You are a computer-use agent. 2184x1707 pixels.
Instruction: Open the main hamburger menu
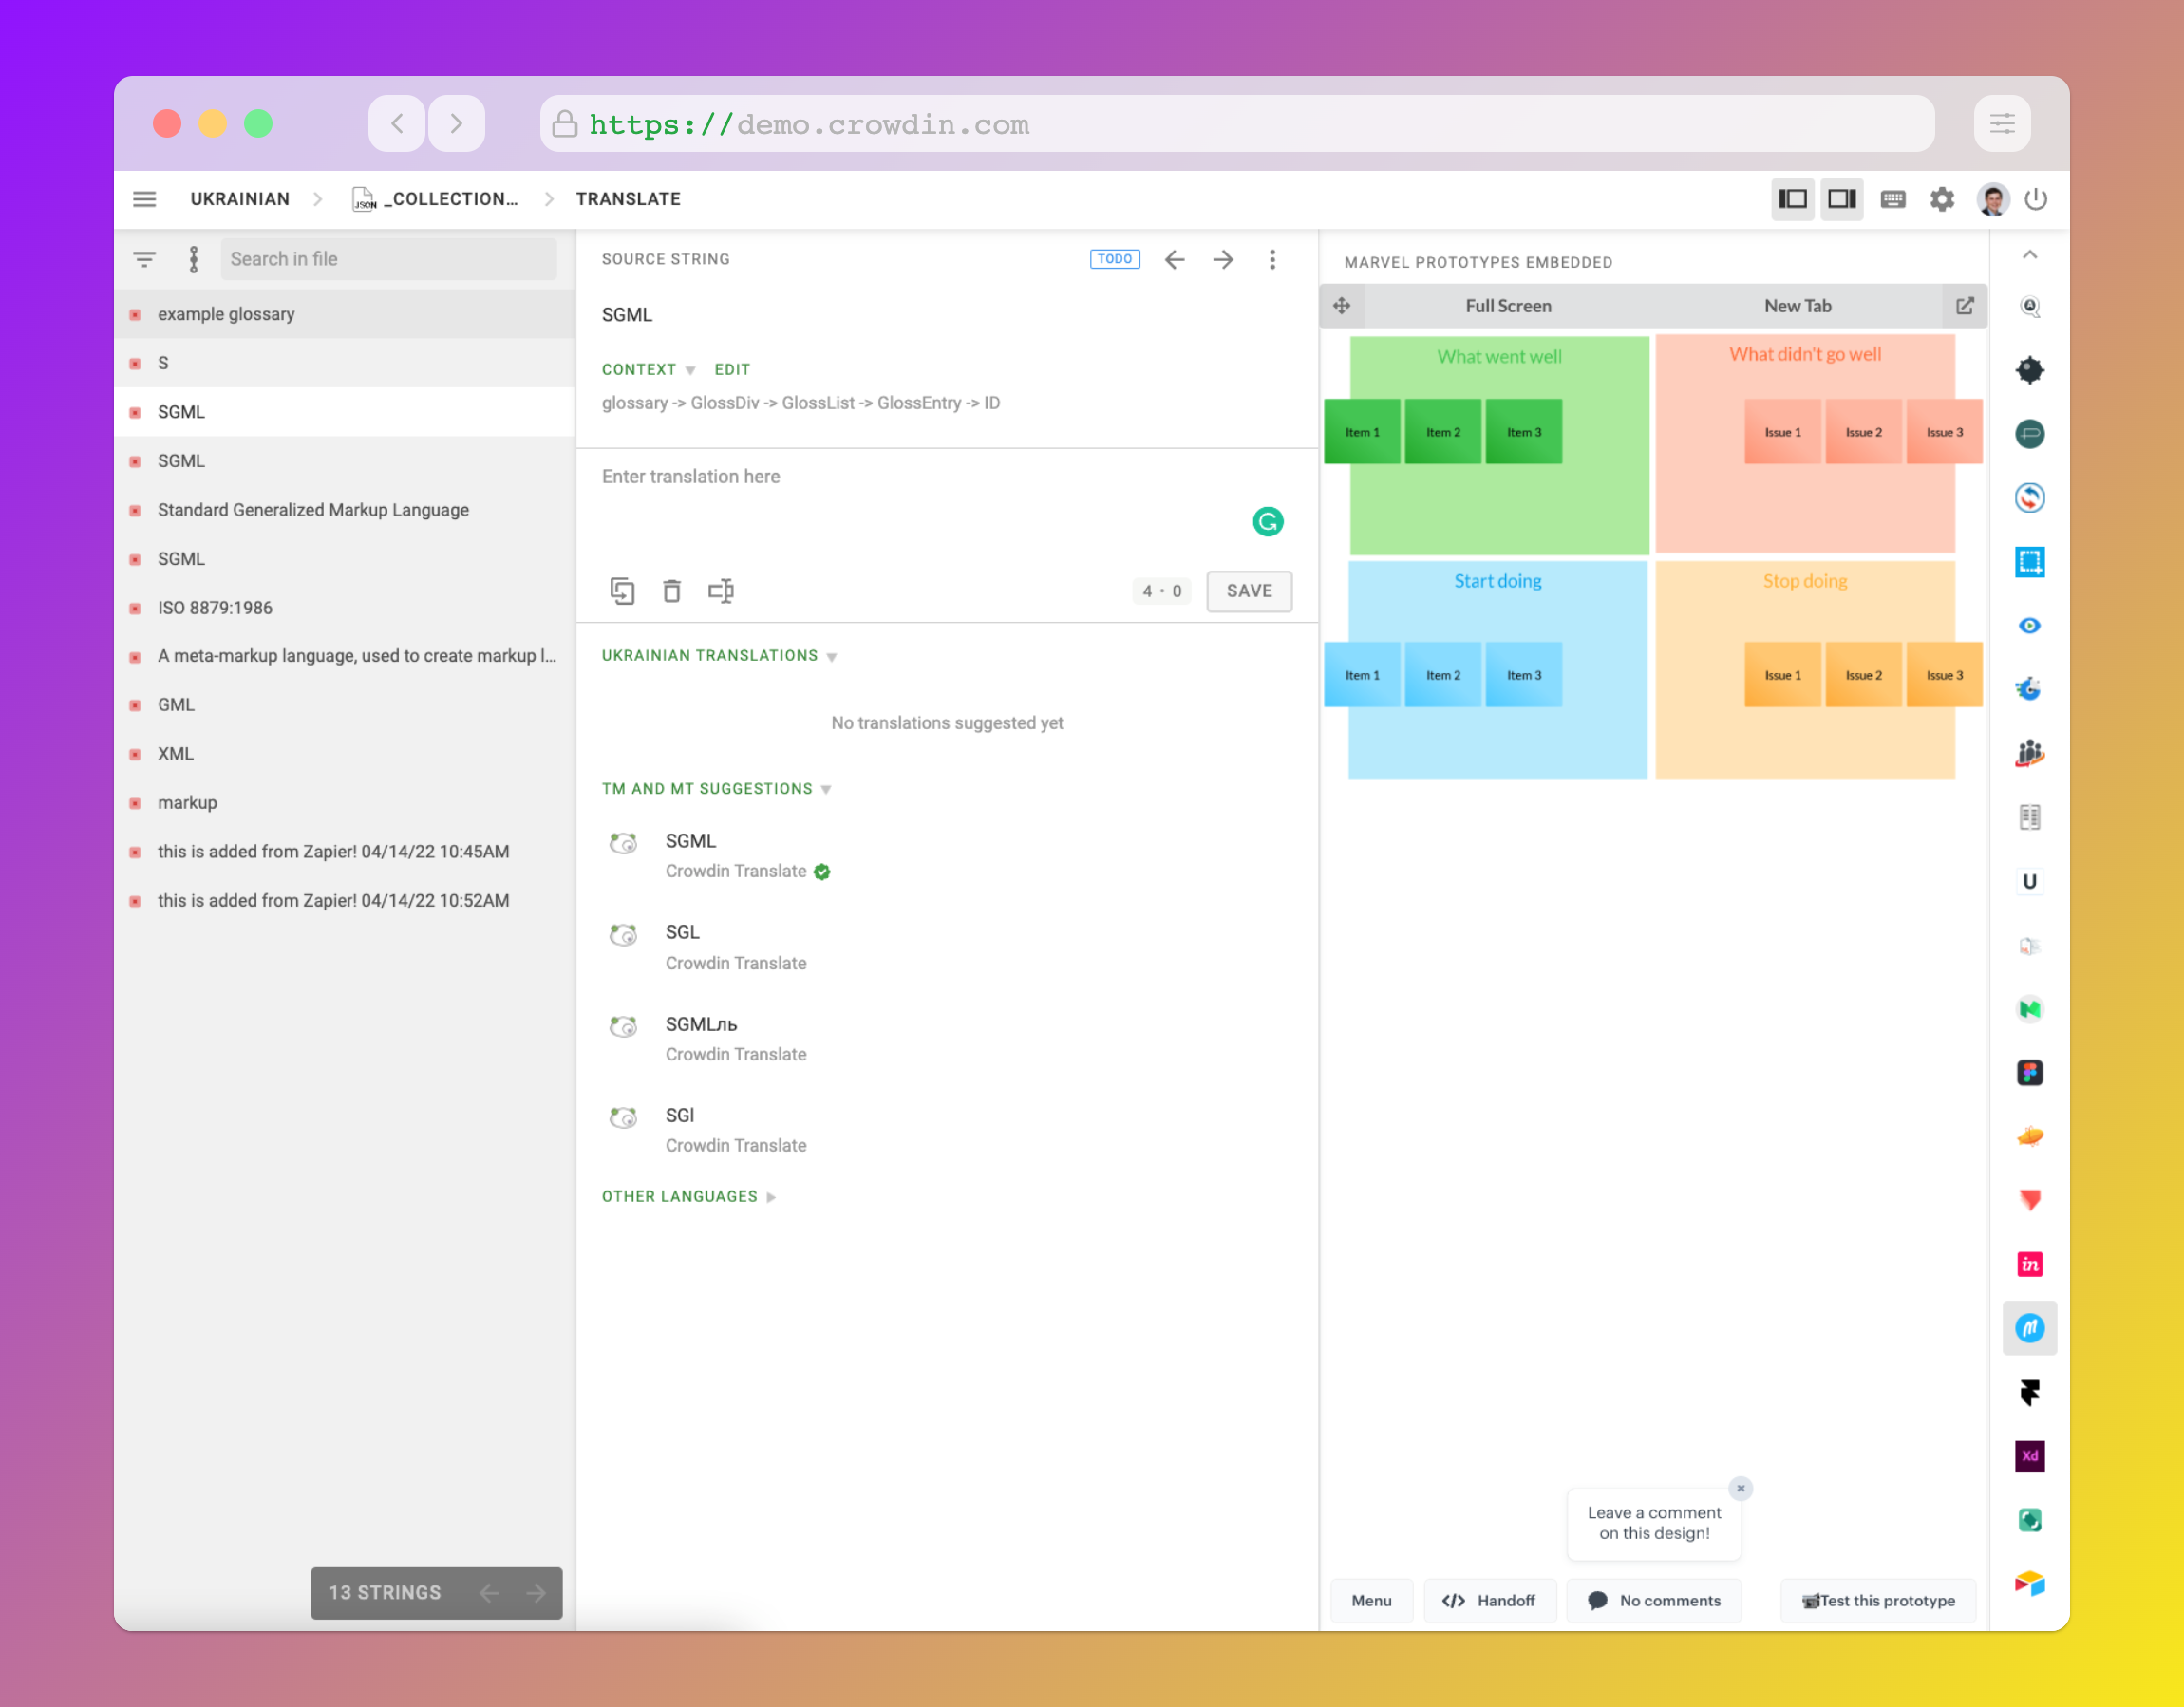(x=144, y=199)
